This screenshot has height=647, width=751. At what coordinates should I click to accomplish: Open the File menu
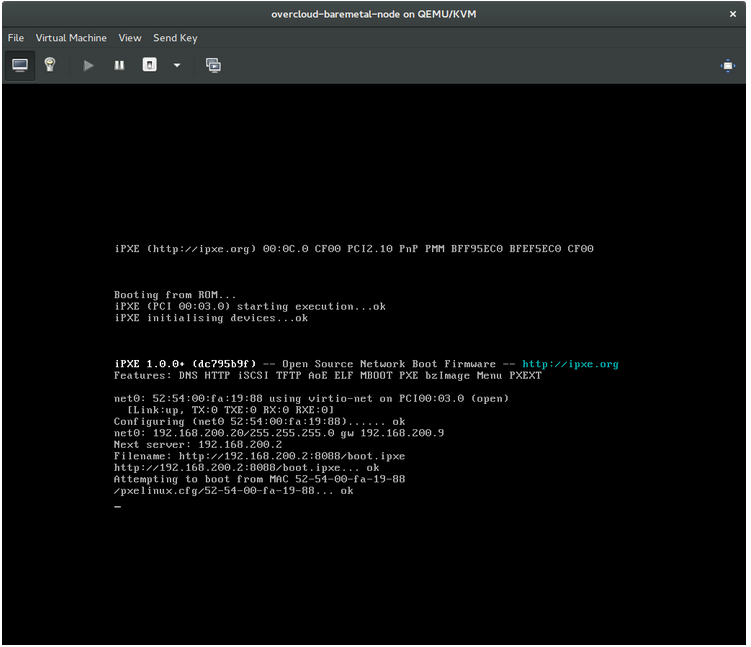pos(16,38)
